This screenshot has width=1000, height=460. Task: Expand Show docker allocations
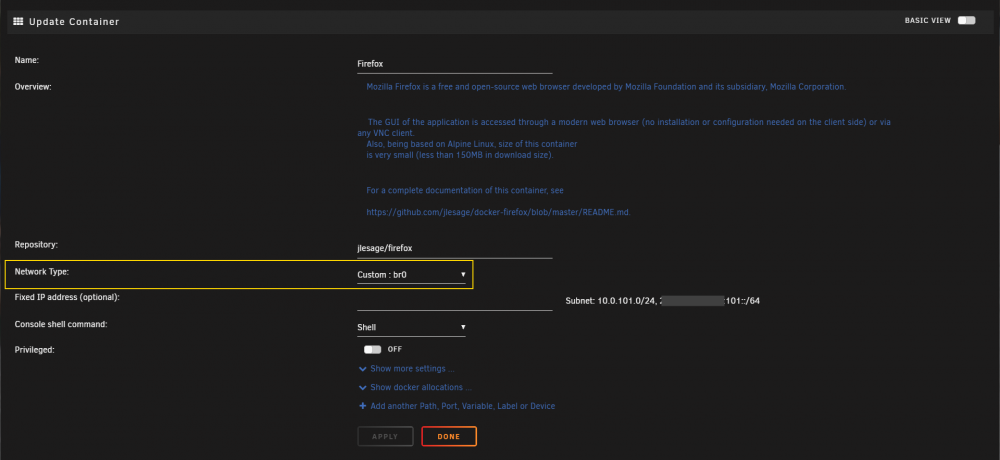pos(421,387)
